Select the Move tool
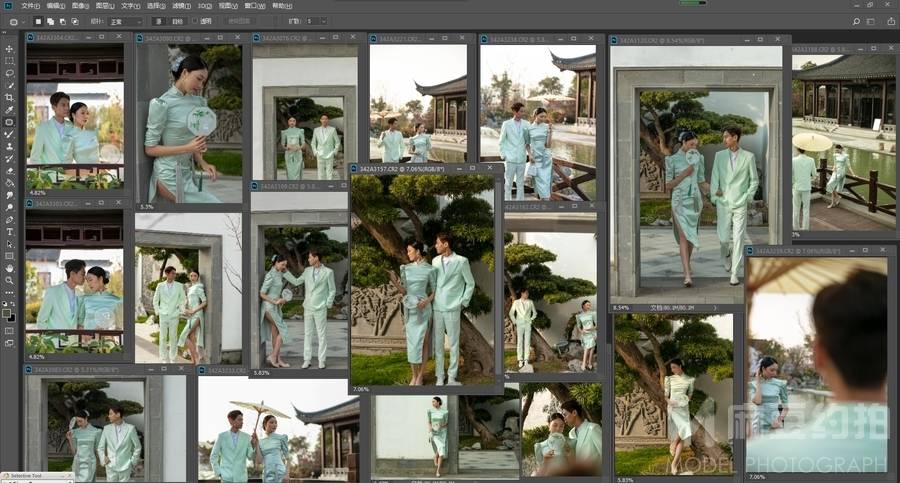 pos(9,49)
